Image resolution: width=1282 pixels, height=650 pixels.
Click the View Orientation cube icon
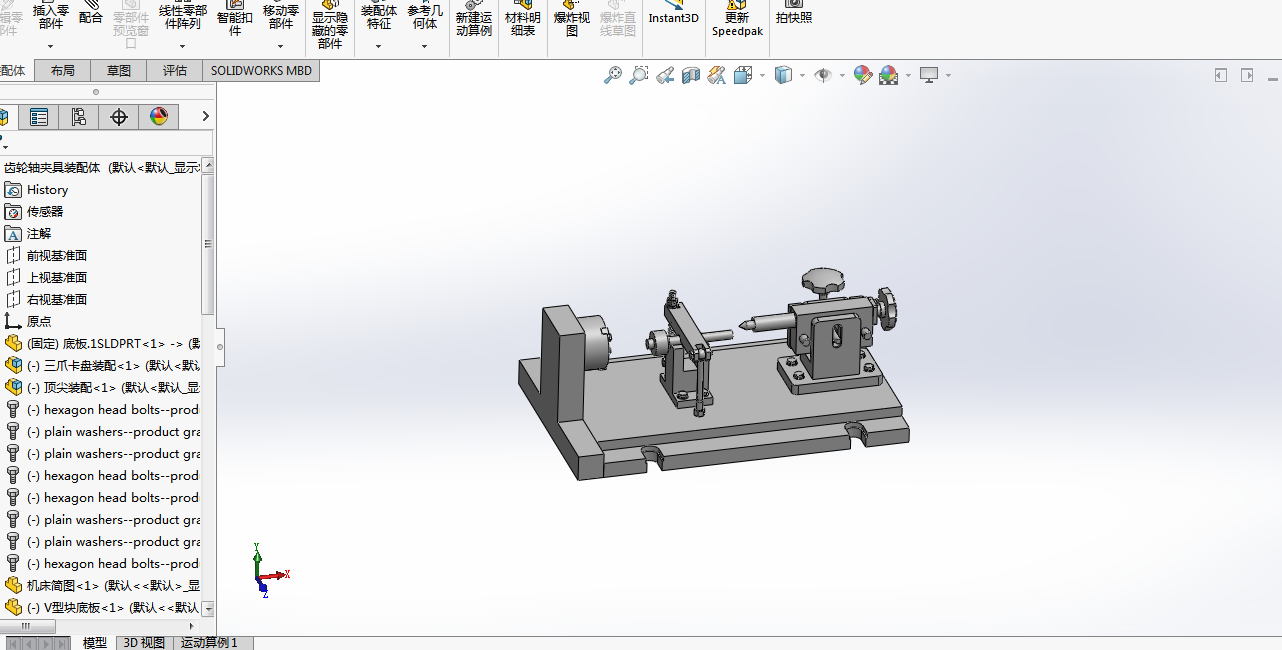[743, 75]
